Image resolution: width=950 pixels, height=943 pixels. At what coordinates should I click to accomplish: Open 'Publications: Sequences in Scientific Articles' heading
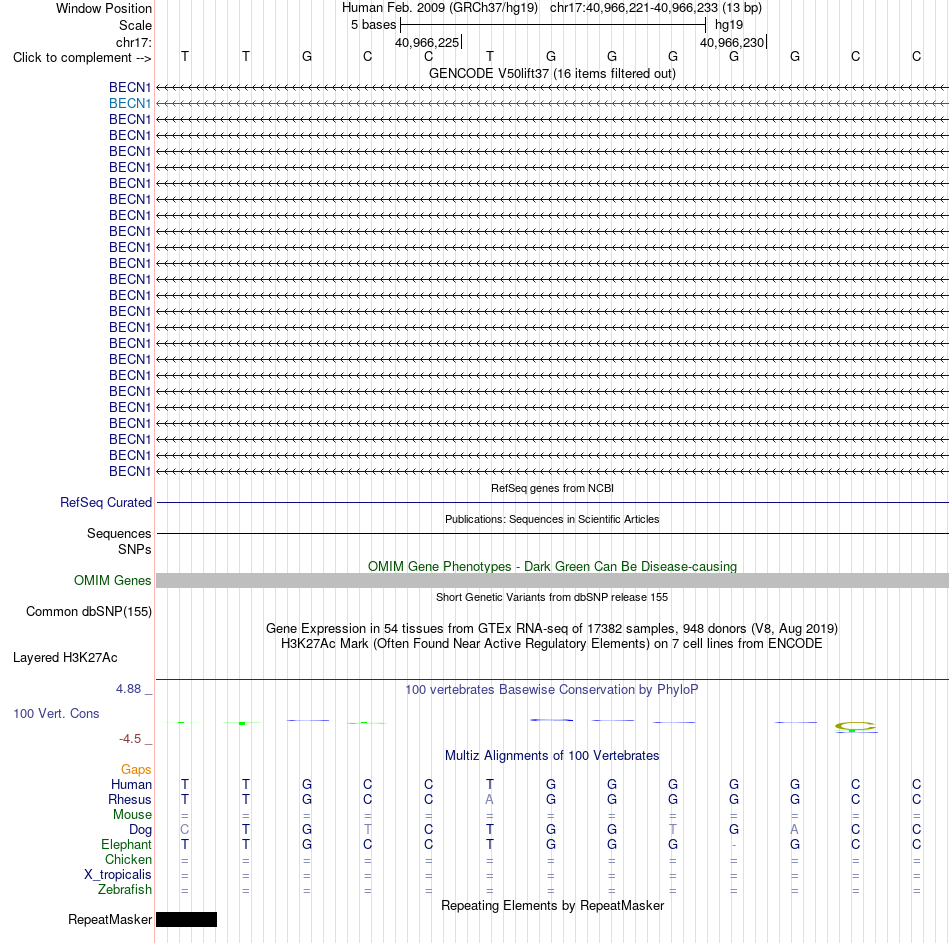tap(552, 519)
